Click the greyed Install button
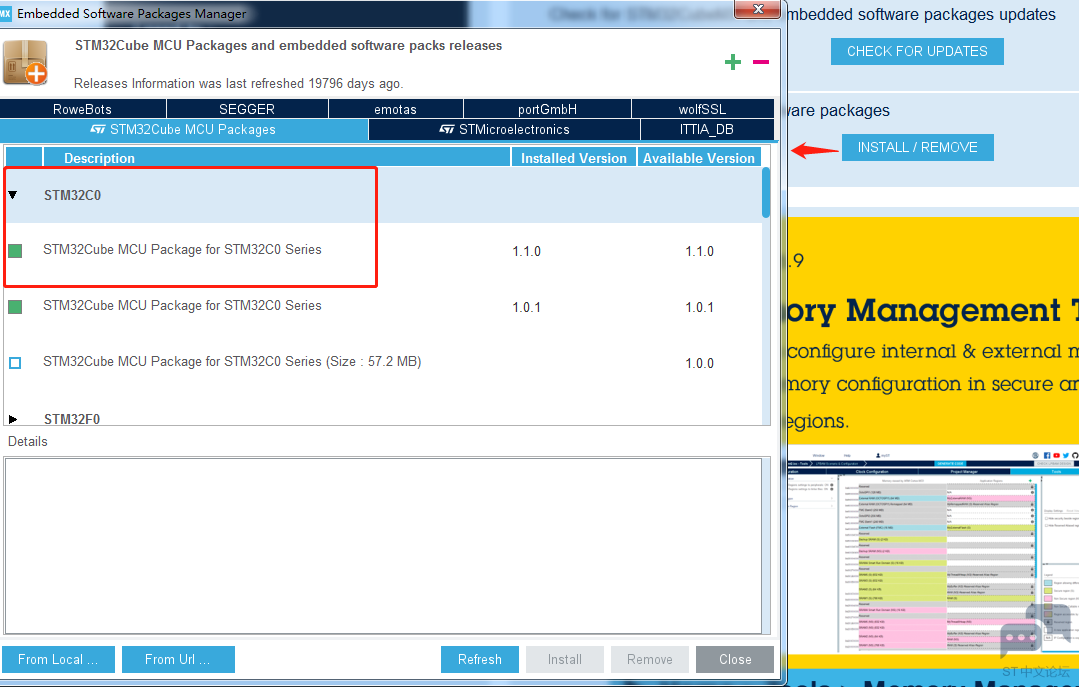The height and width of the screenshot is (687, 1079). 565,659
